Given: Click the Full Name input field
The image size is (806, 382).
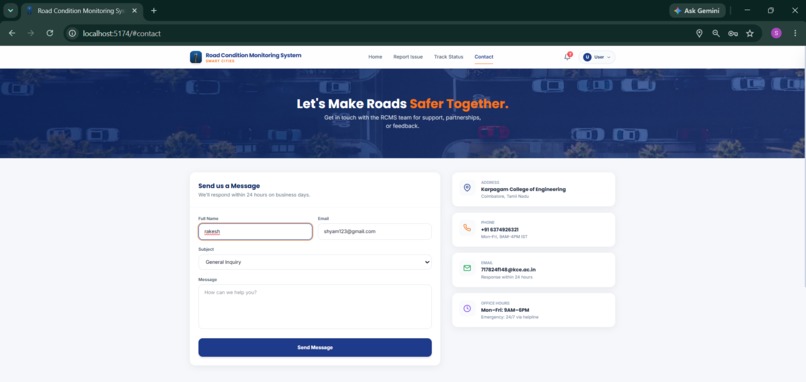Looking at the screenshot, I should pos(255,231).
